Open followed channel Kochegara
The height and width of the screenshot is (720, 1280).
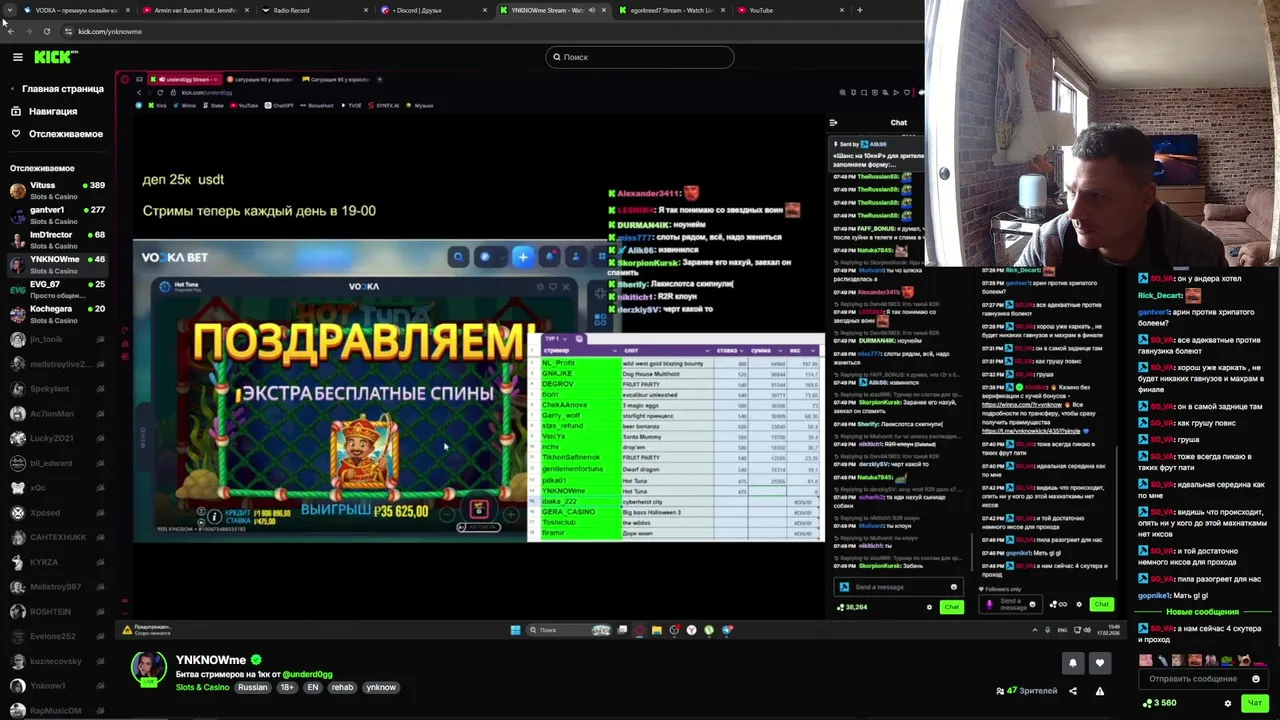pos(56,314)
